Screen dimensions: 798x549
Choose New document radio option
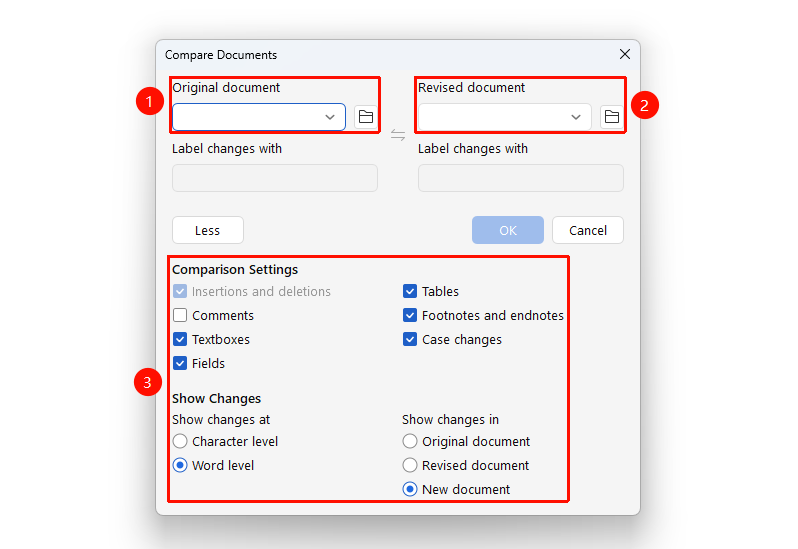(410, 489)
